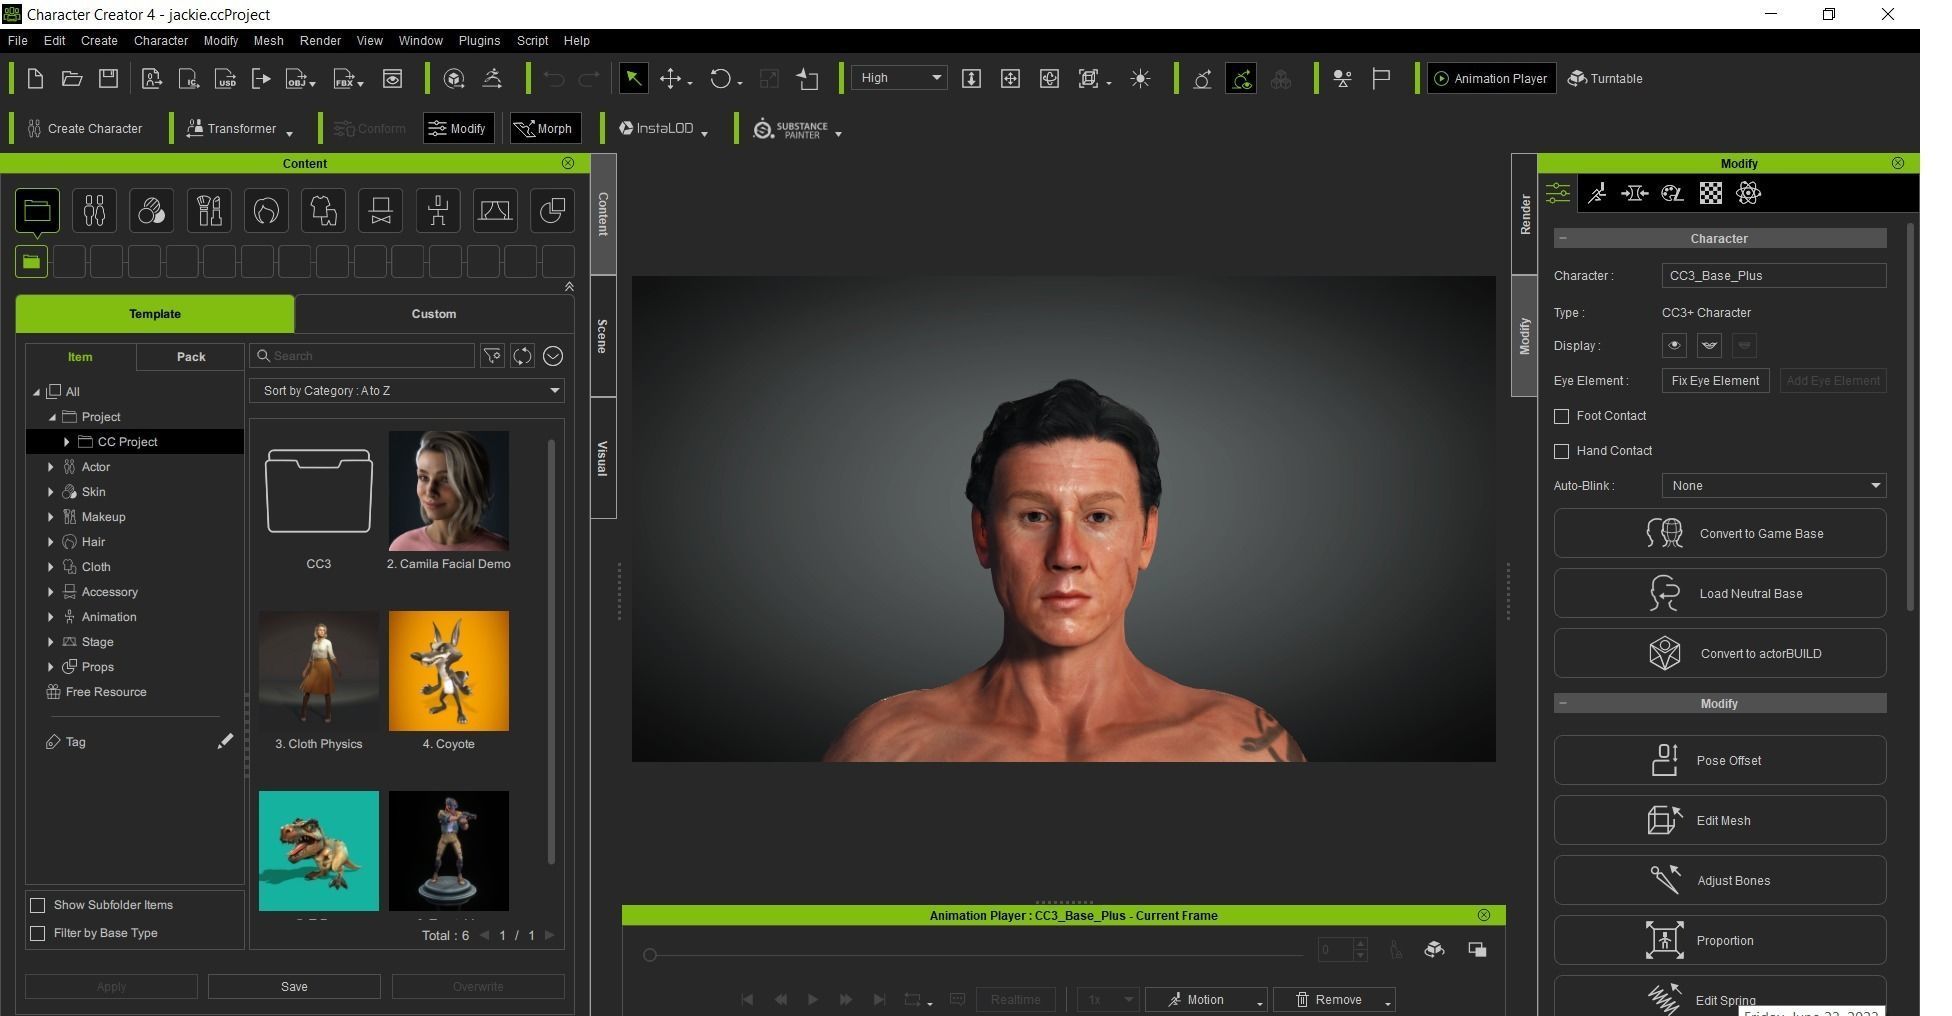The width and height of the screenshot is (1952, 1016).
Task: Click the Pose Offset button
Action: [1720, 760]
